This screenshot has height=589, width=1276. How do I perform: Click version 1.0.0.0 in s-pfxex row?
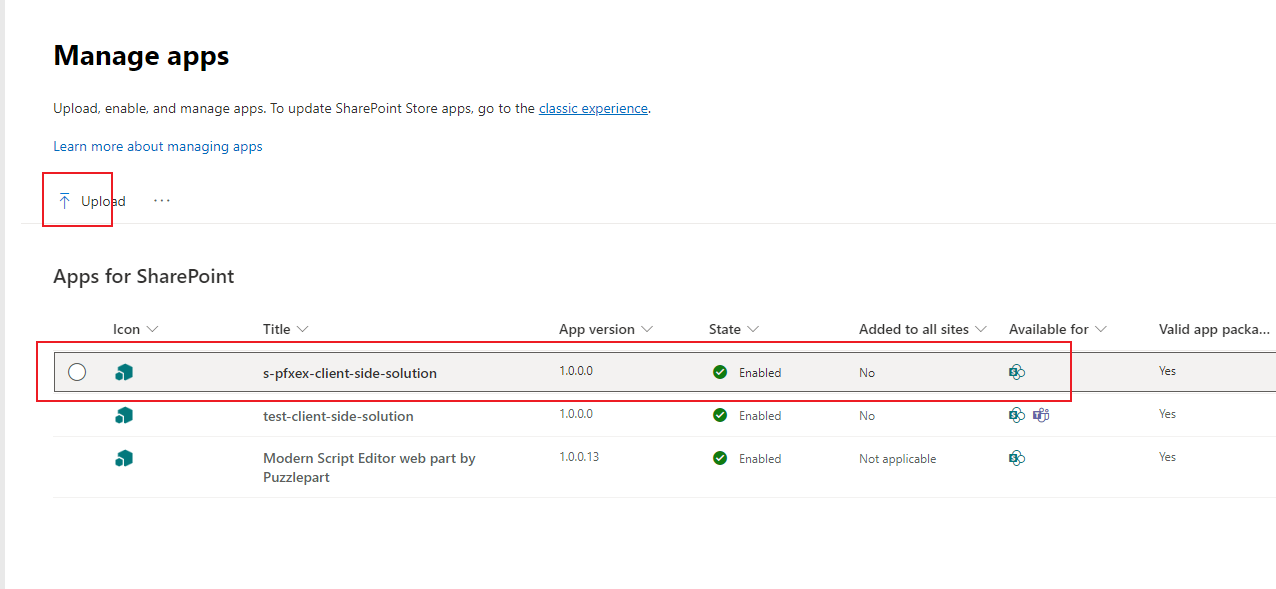(576, 370)
